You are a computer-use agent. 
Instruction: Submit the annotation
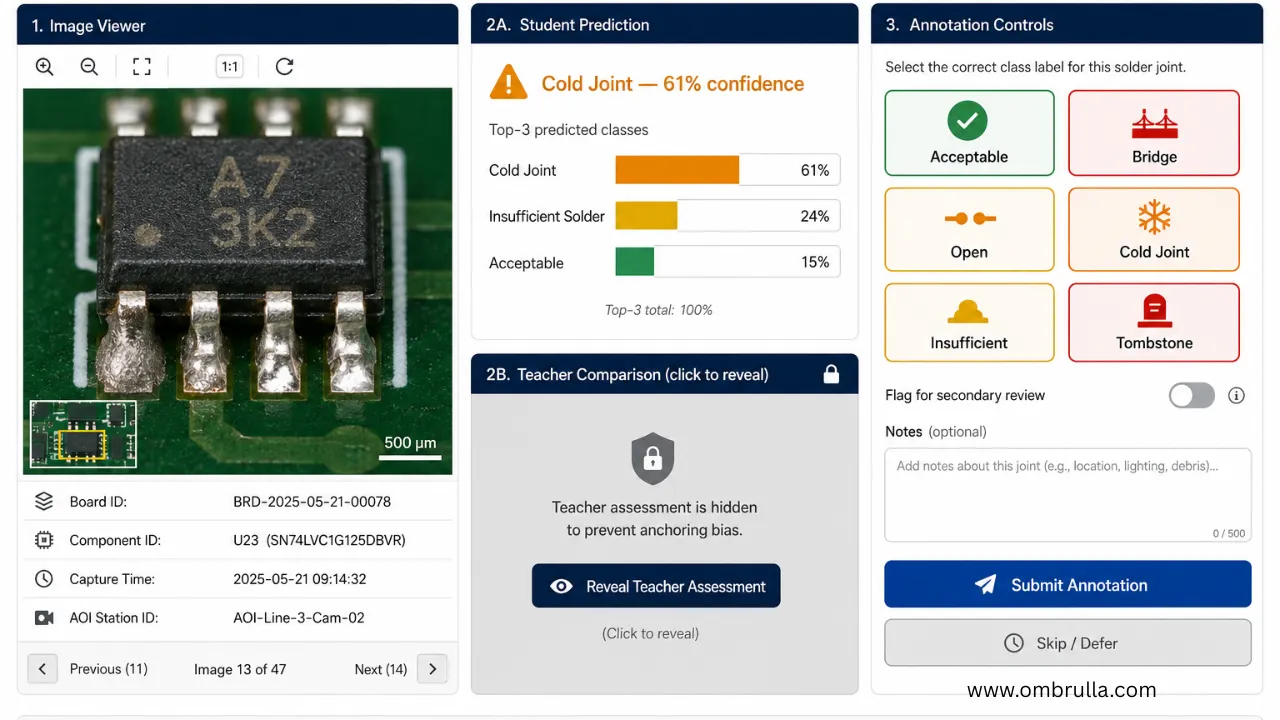(1068, 585)
